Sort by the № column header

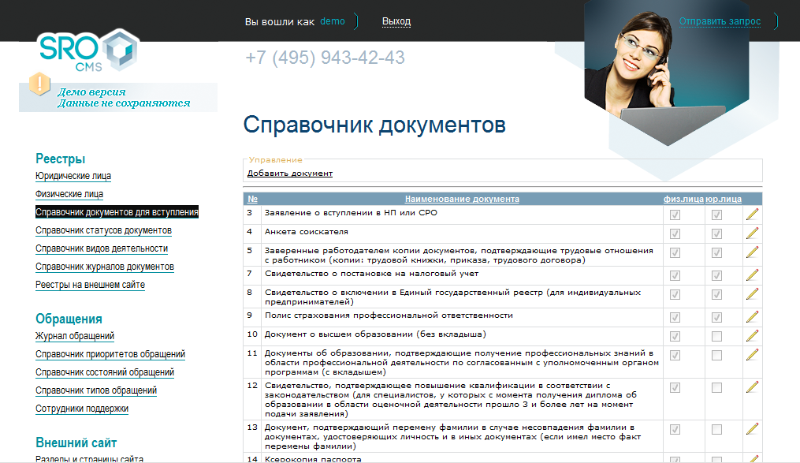(x=252, y=199)
